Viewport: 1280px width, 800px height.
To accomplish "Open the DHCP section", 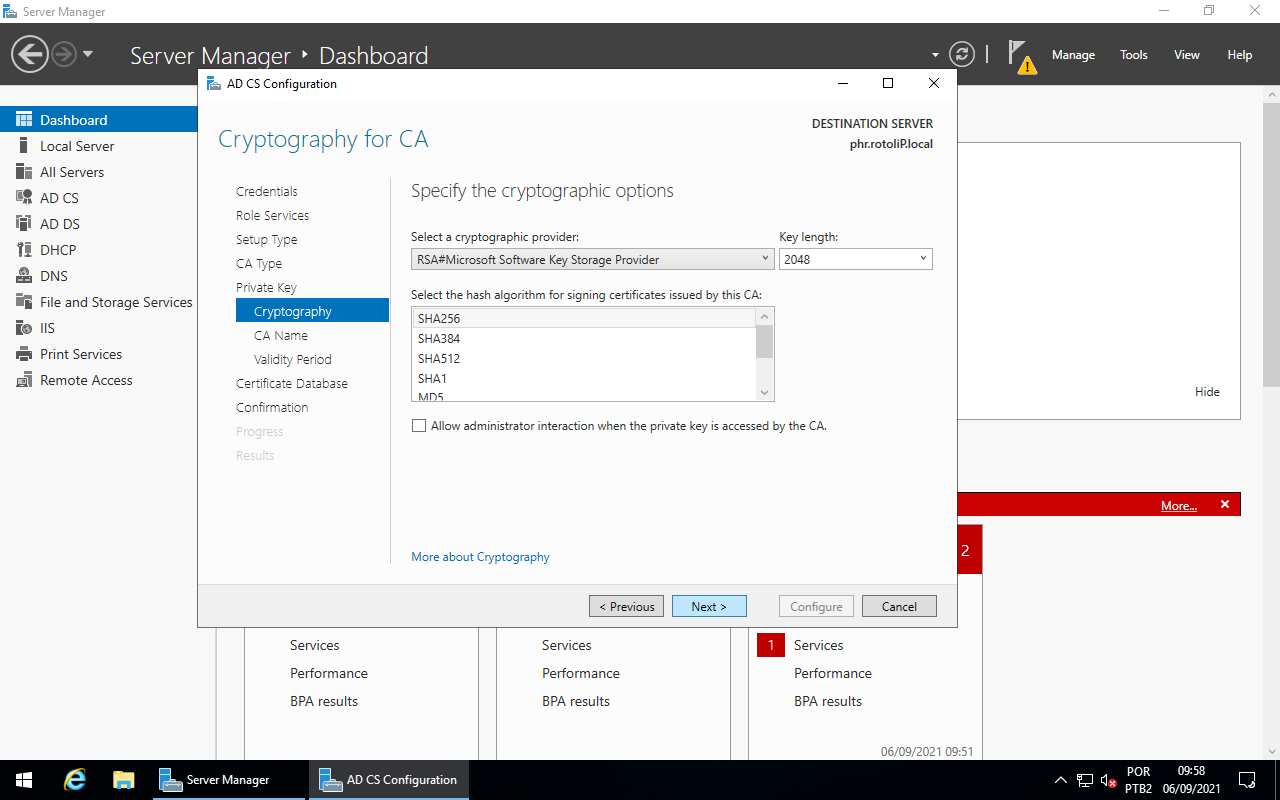I will tap(57, 249).
